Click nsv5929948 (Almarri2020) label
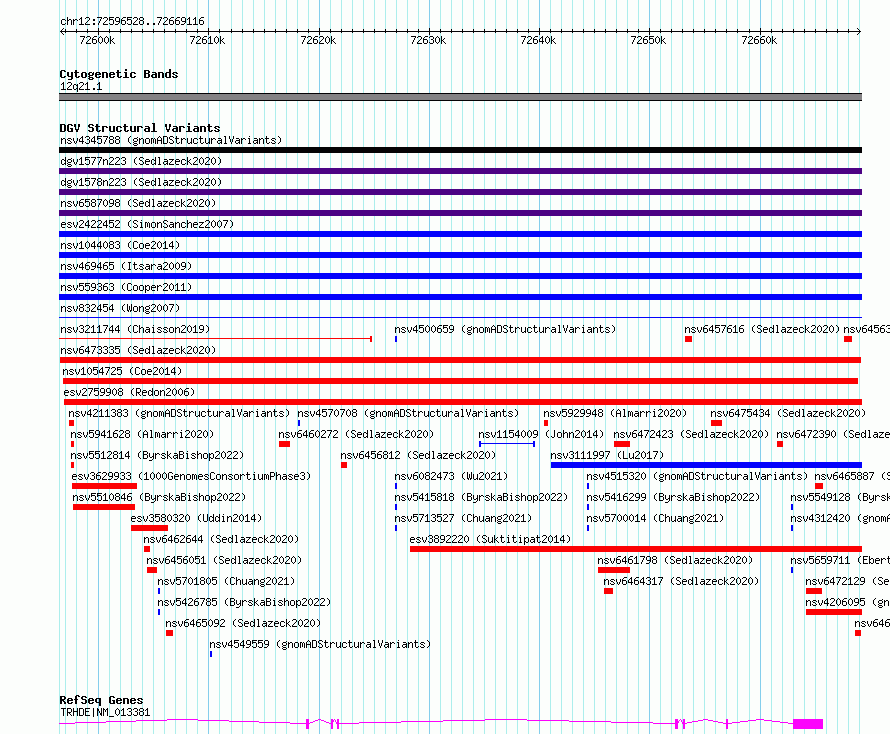The image size is (890, 734). pyautogui.click(x=615, y=413)
